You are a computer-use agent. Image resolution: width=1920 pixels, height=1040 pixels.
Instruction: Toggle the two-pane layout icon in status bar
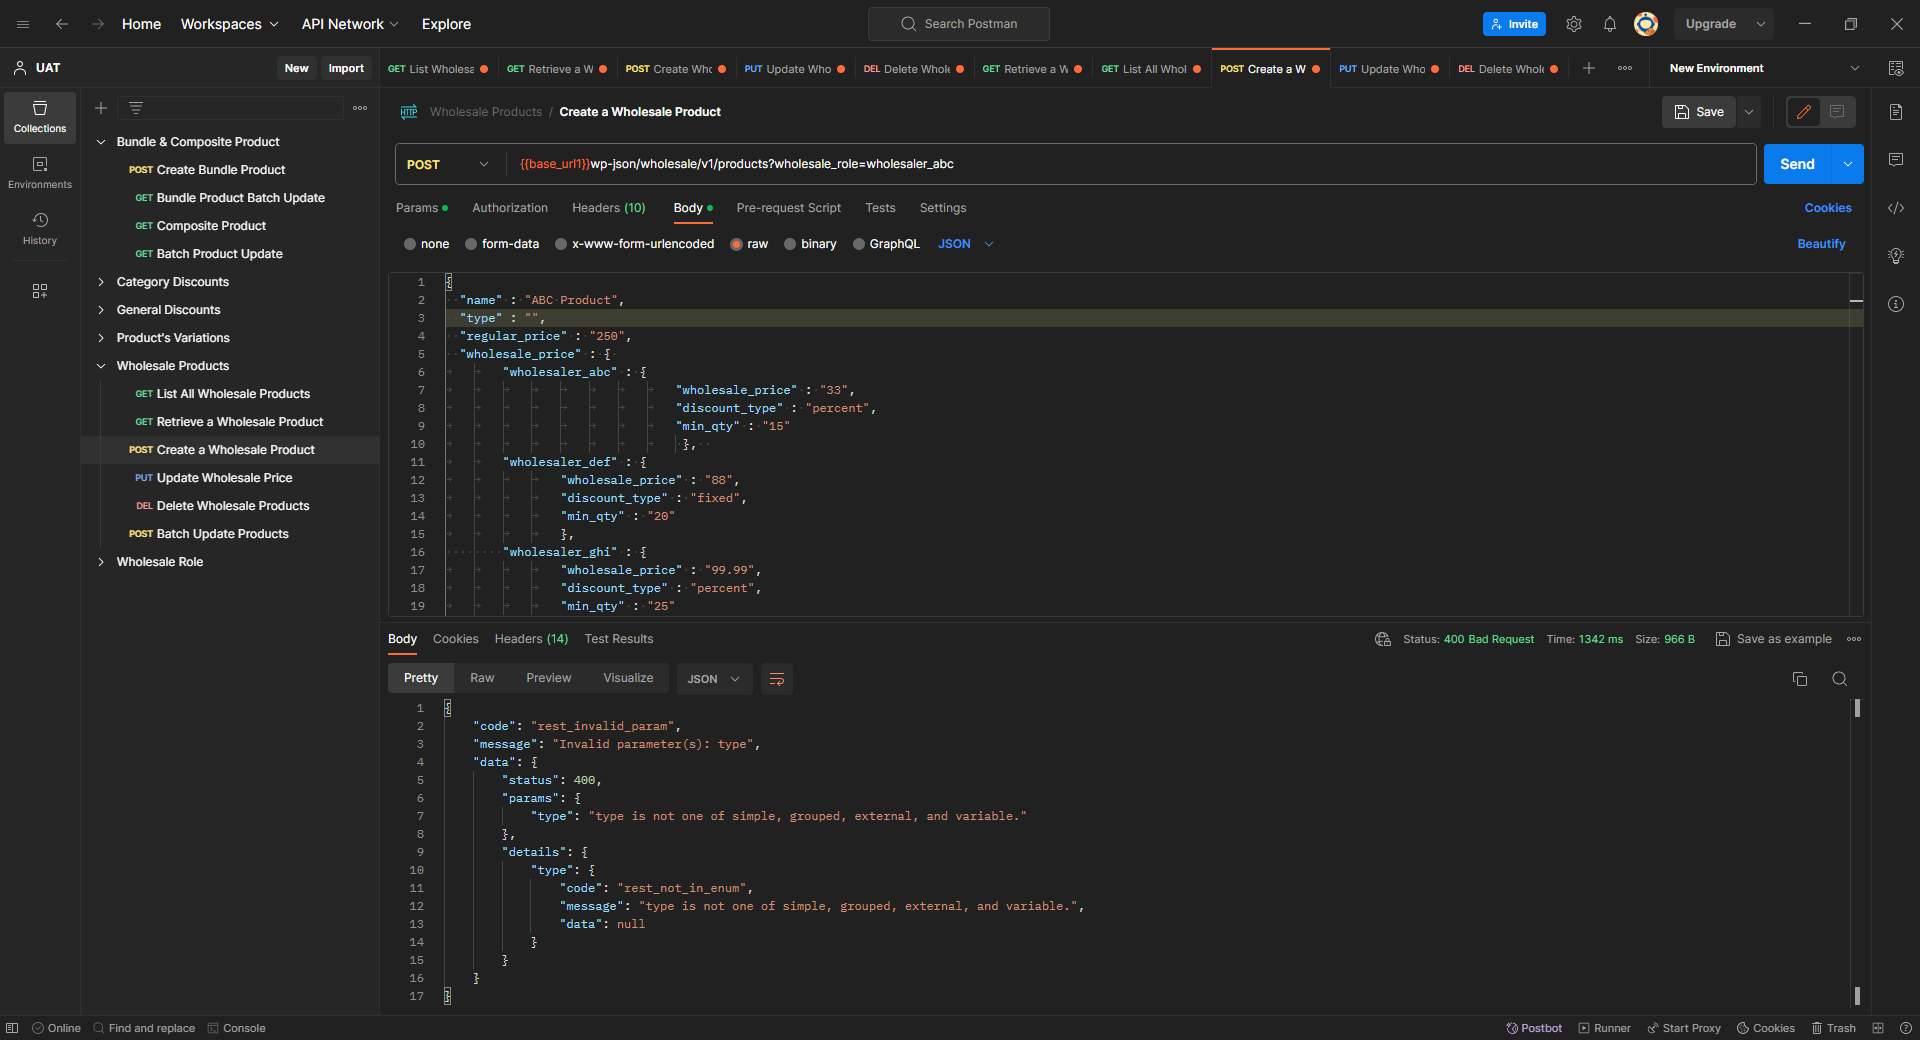tap(1878, 1028)
